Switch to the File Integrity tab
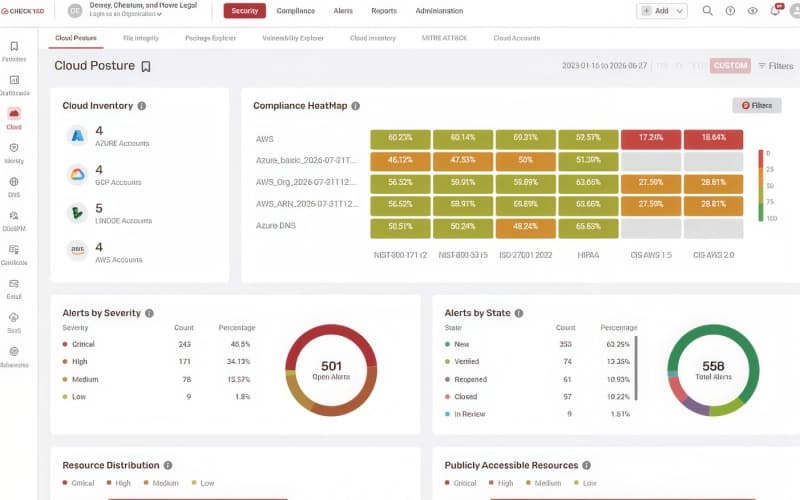This screenshot has height=500, width=800. click(141, 38)
